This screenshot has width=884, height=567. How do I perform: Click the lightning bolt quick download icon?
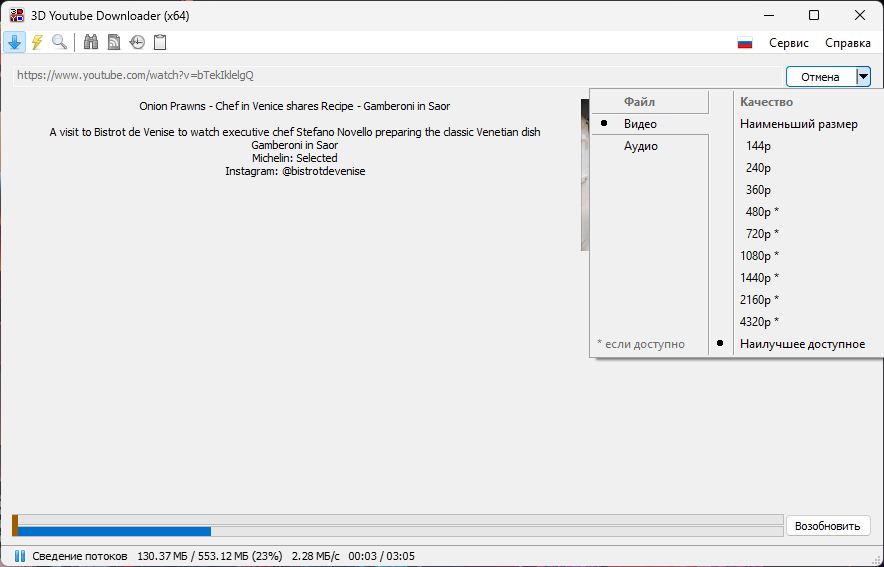(37, 42)
